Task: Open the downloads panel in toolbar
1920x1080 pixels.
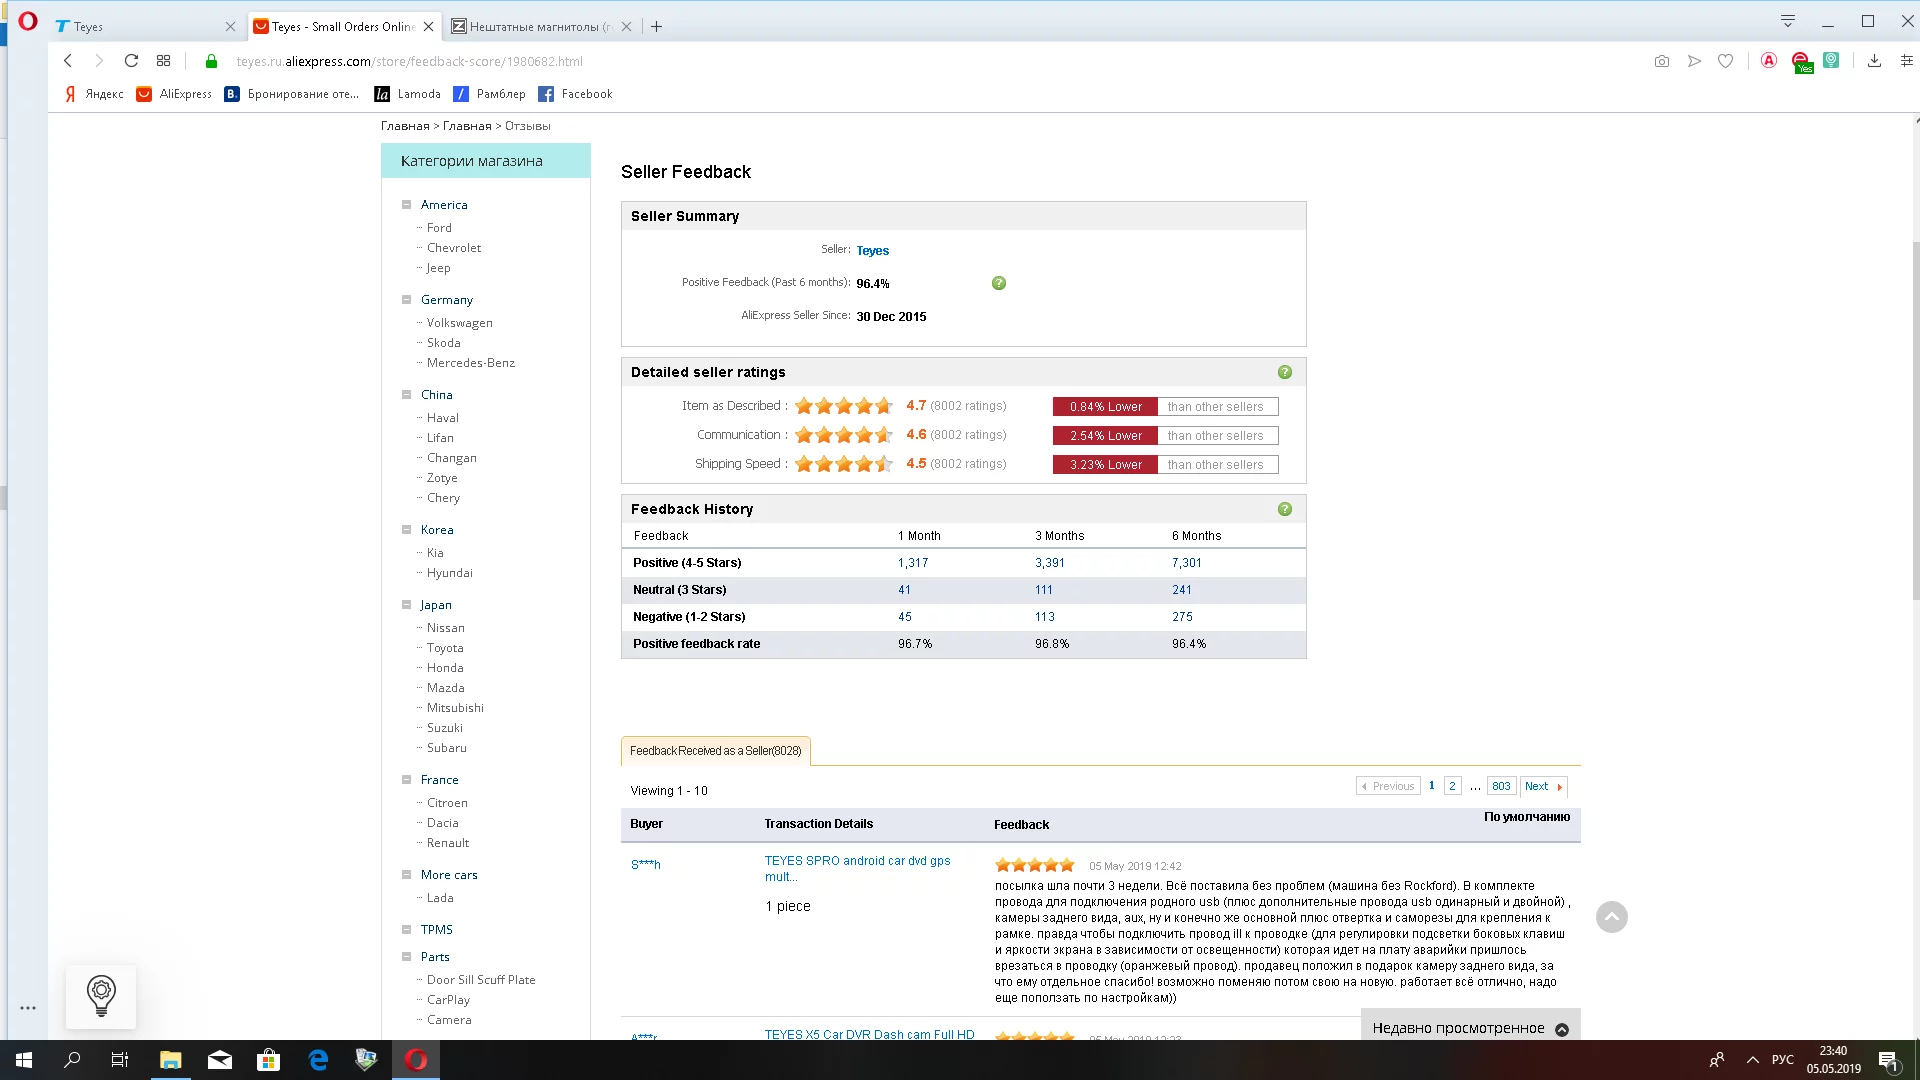Action: pyautogui.click(x=1875, y=61)
